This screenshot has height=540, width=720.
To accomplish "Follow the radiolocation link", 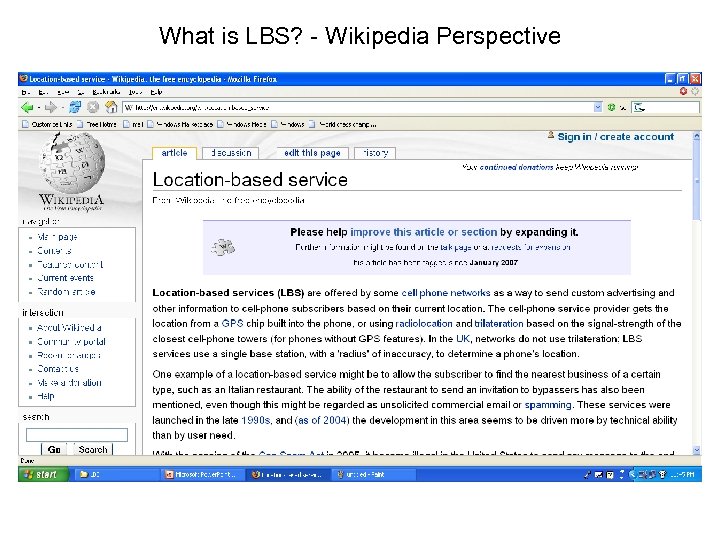I will point(424,324).
